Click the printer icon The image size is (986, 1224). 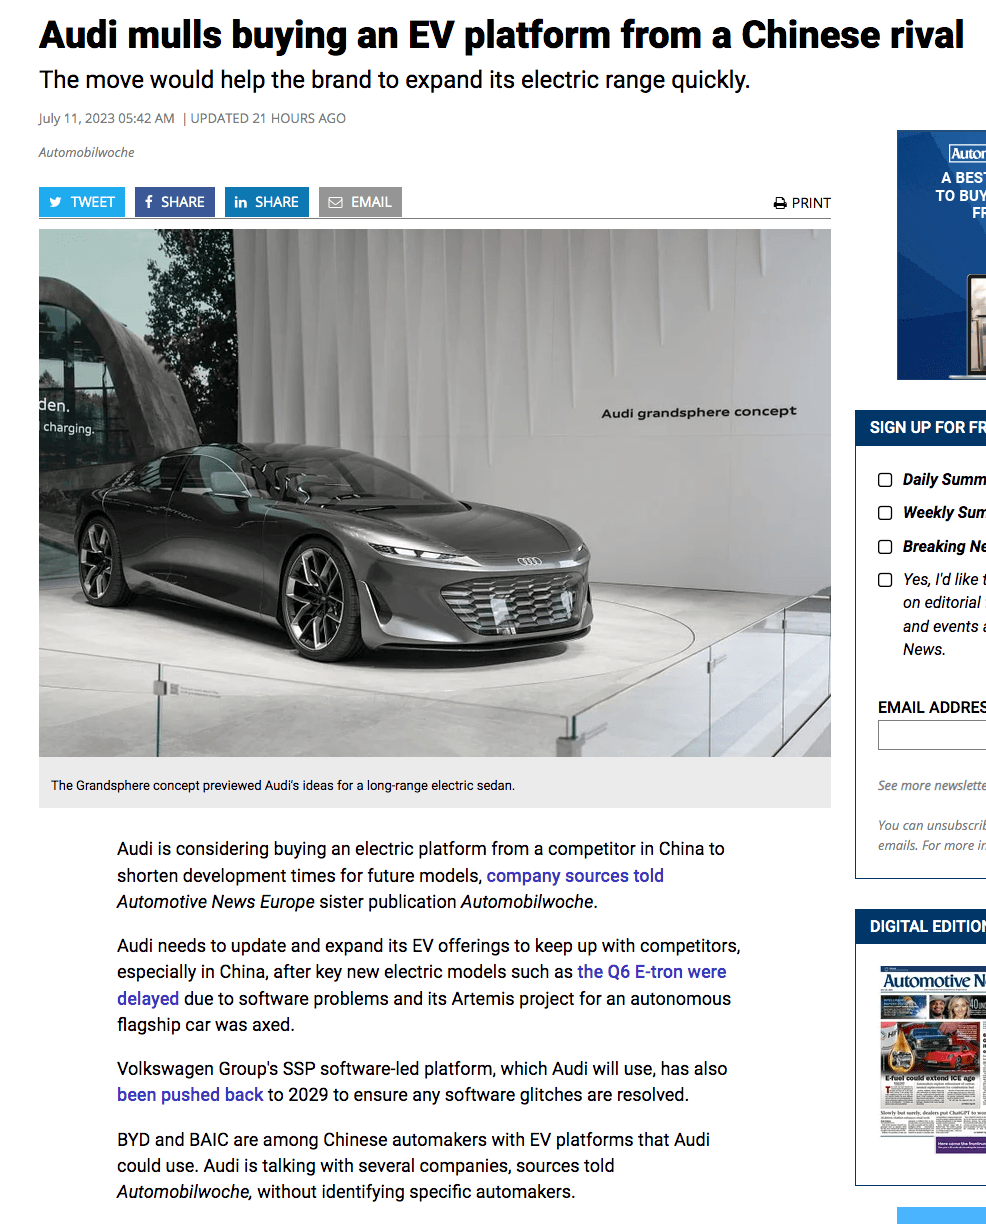click(x=780, y=203)
